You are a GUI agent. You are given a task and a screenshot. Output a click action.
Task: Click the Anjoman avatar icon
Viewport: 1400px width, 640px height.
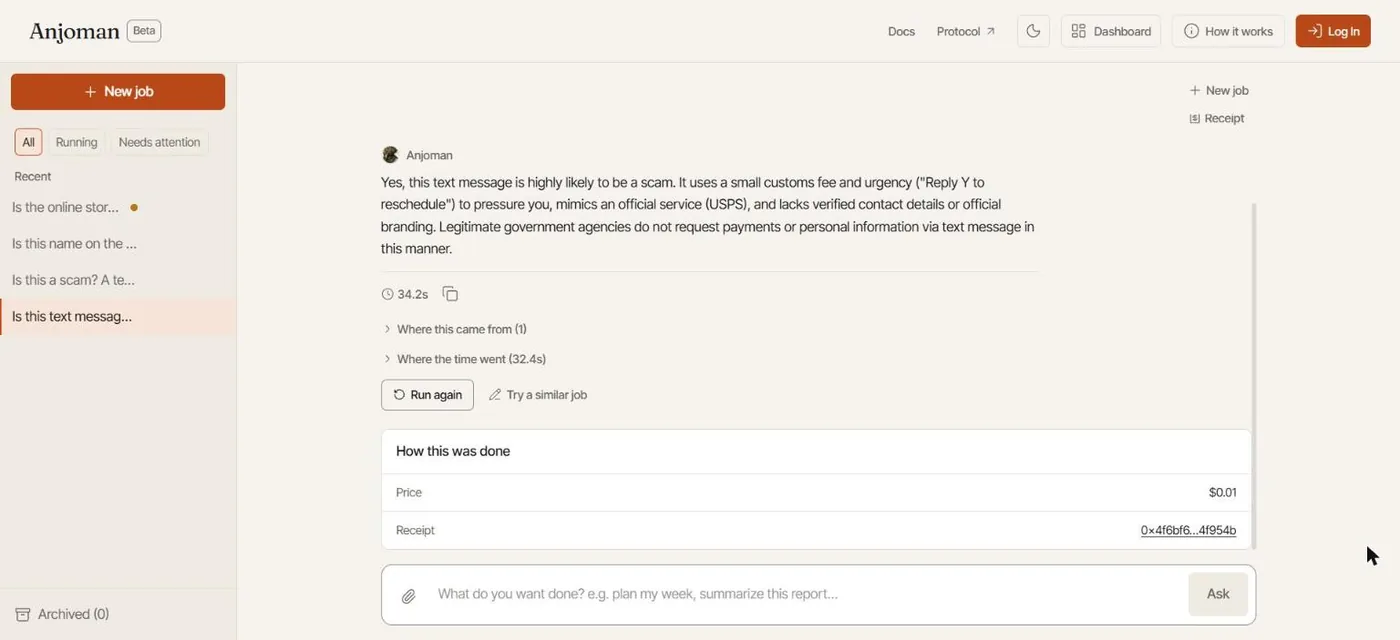click(390, 155)
